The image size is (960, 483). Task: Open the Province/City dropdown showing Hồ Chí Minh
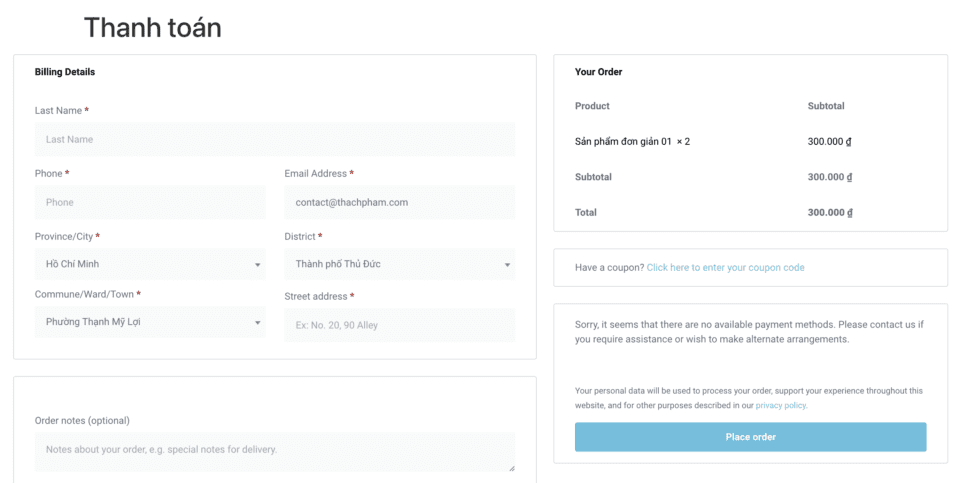pos(150,264)
